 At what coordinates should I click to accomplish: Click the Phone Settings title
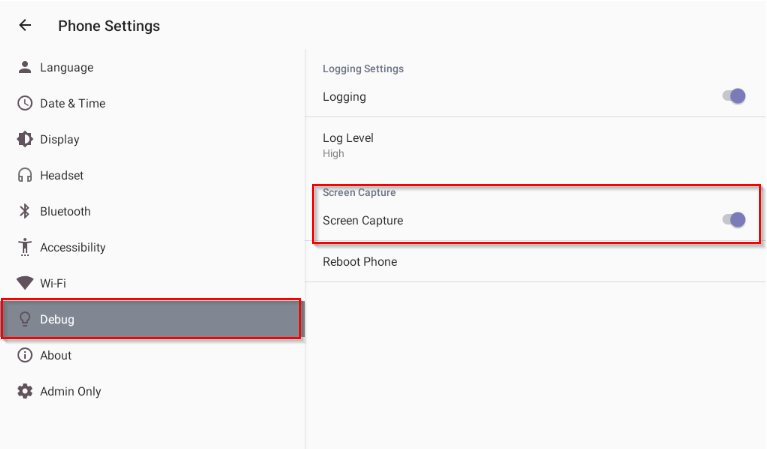(109, 26)
